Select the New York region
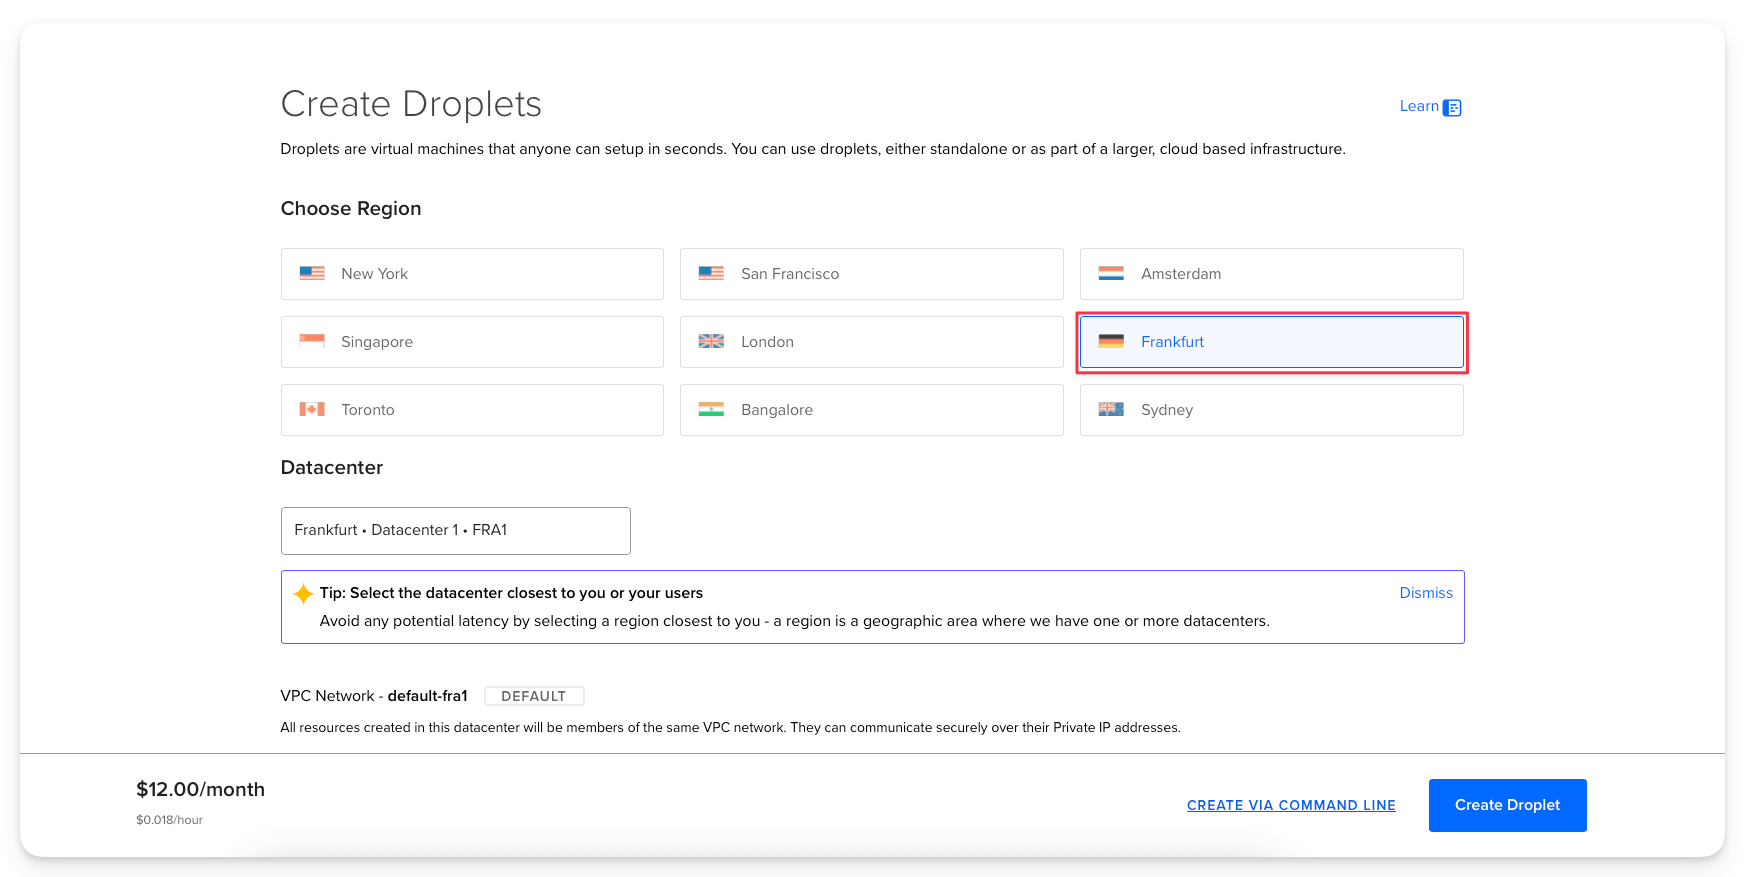The height and width of the screenshot is (877, 1745). click(x=472, y=274)
